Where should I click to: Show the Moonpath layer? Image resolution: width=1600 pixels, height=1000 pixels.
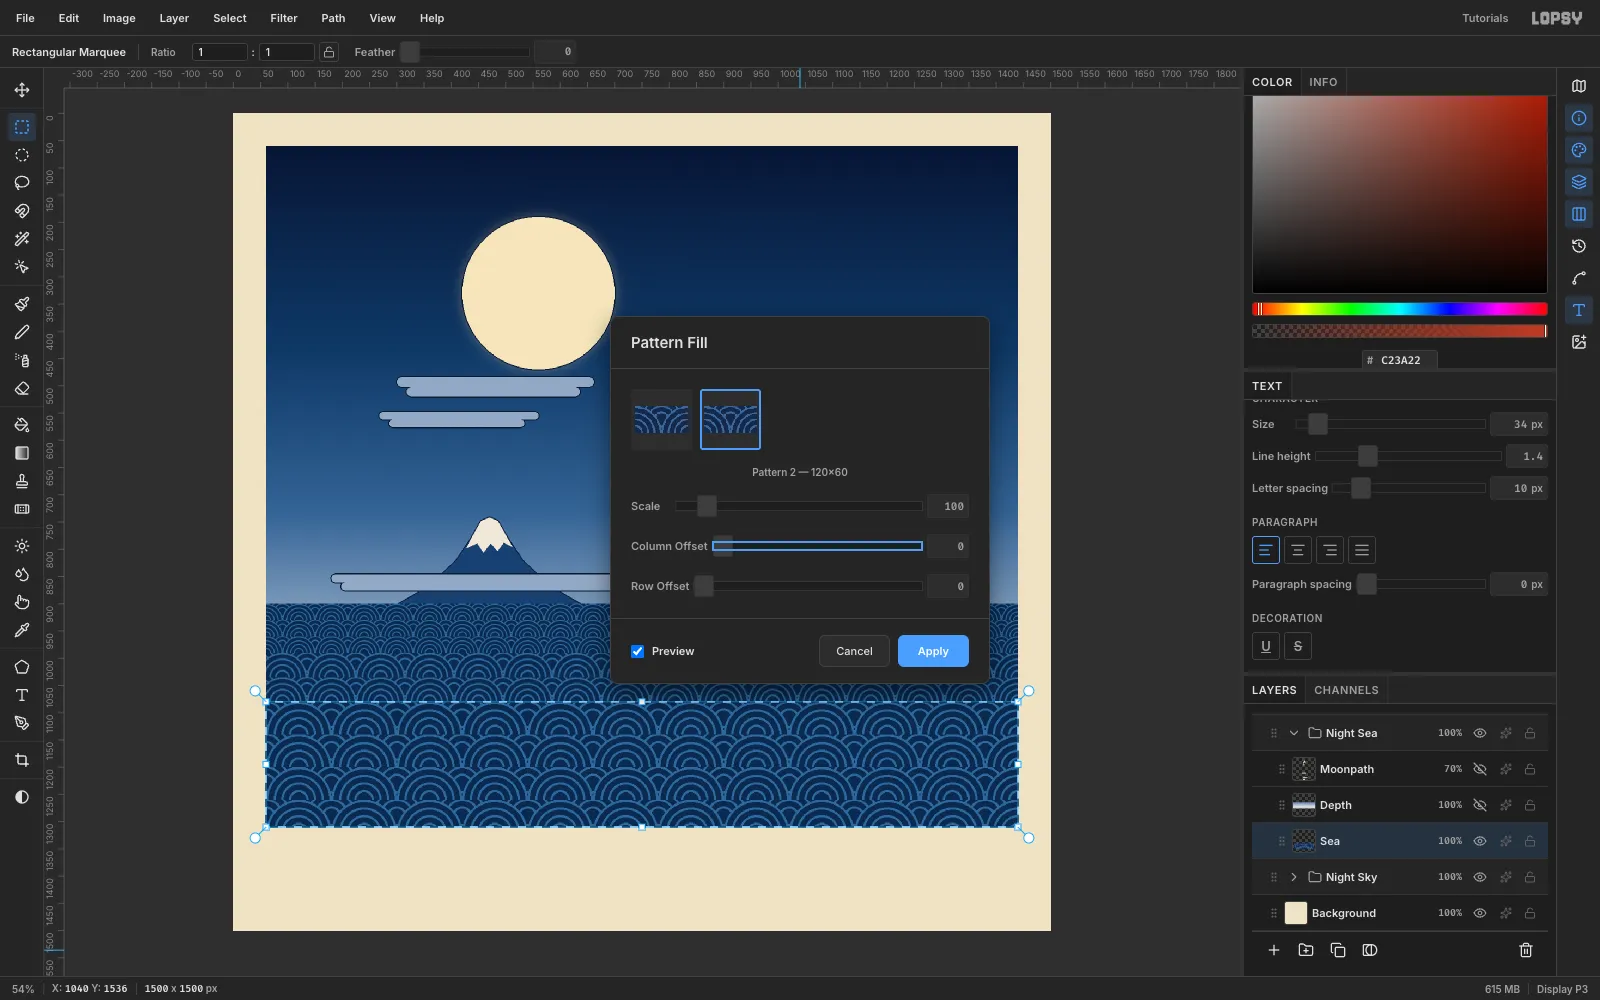click(1480, 769)
